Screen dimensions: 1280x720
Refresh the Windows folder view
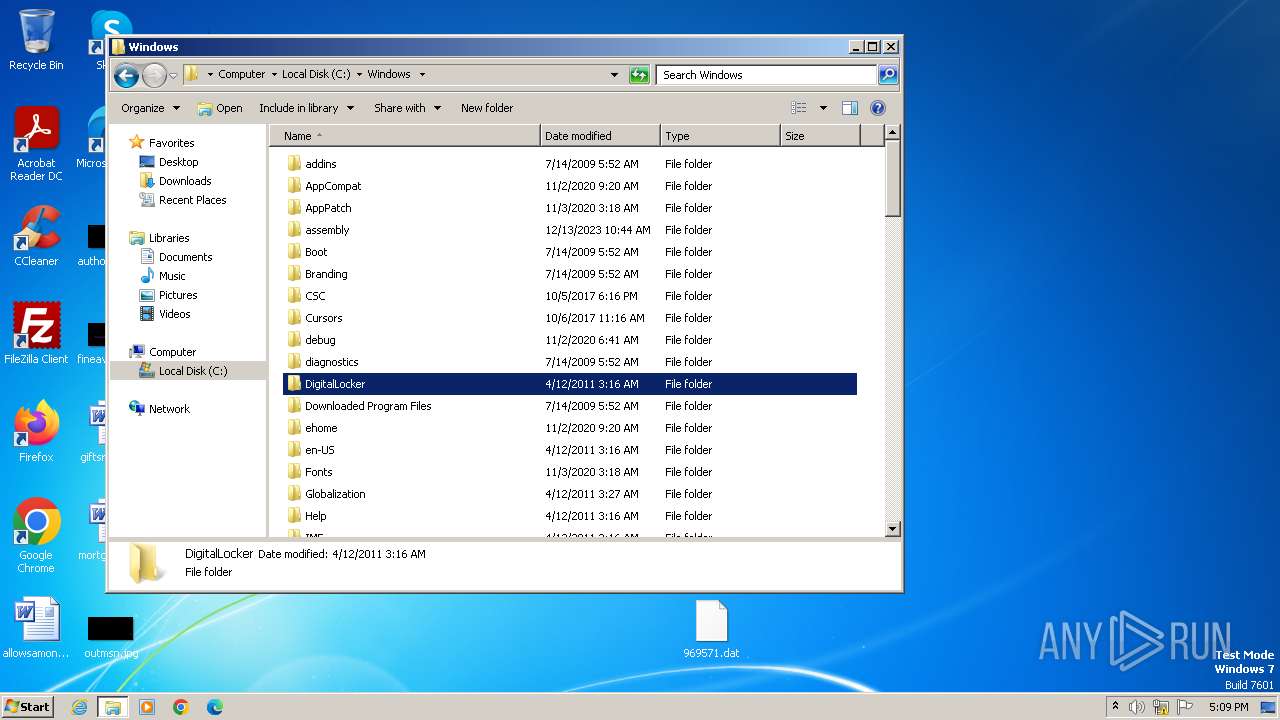[639, 75]
